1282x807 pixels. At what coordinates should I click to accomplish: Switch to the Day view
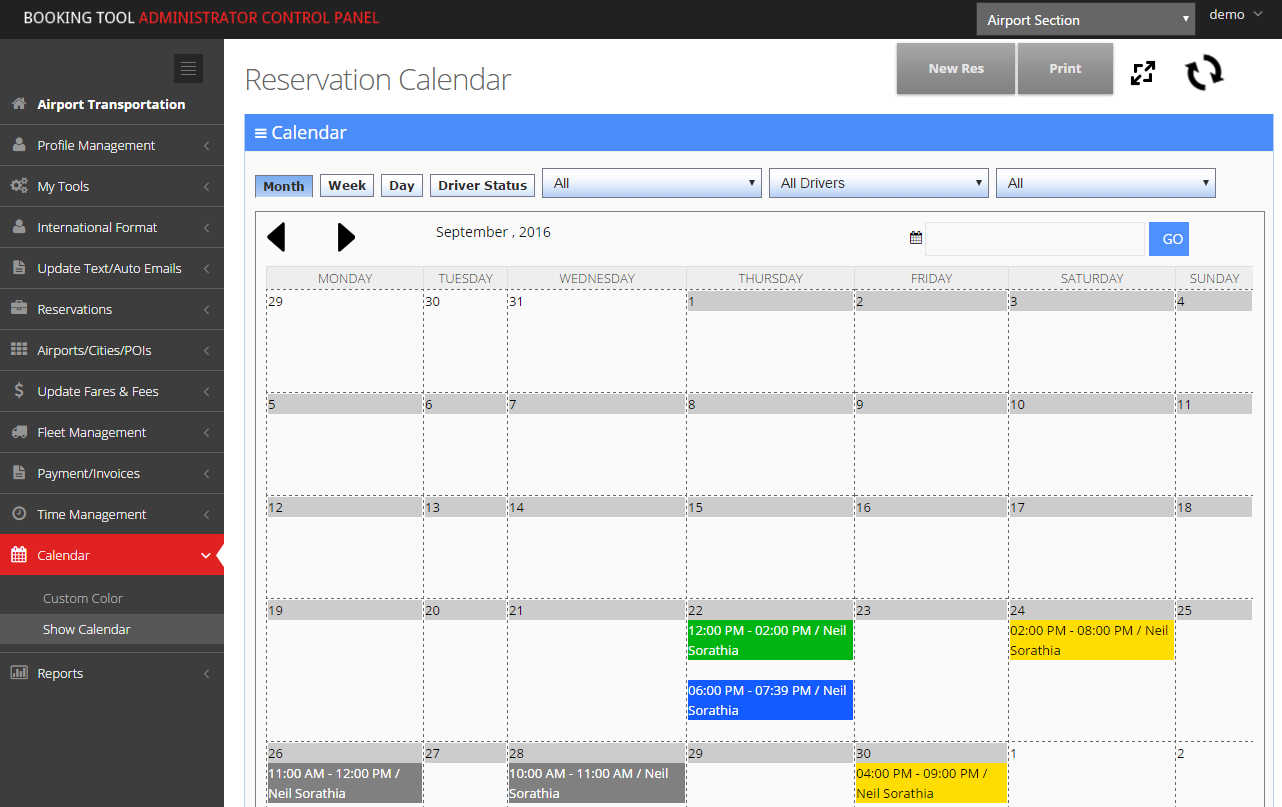(x=401, y=185)
